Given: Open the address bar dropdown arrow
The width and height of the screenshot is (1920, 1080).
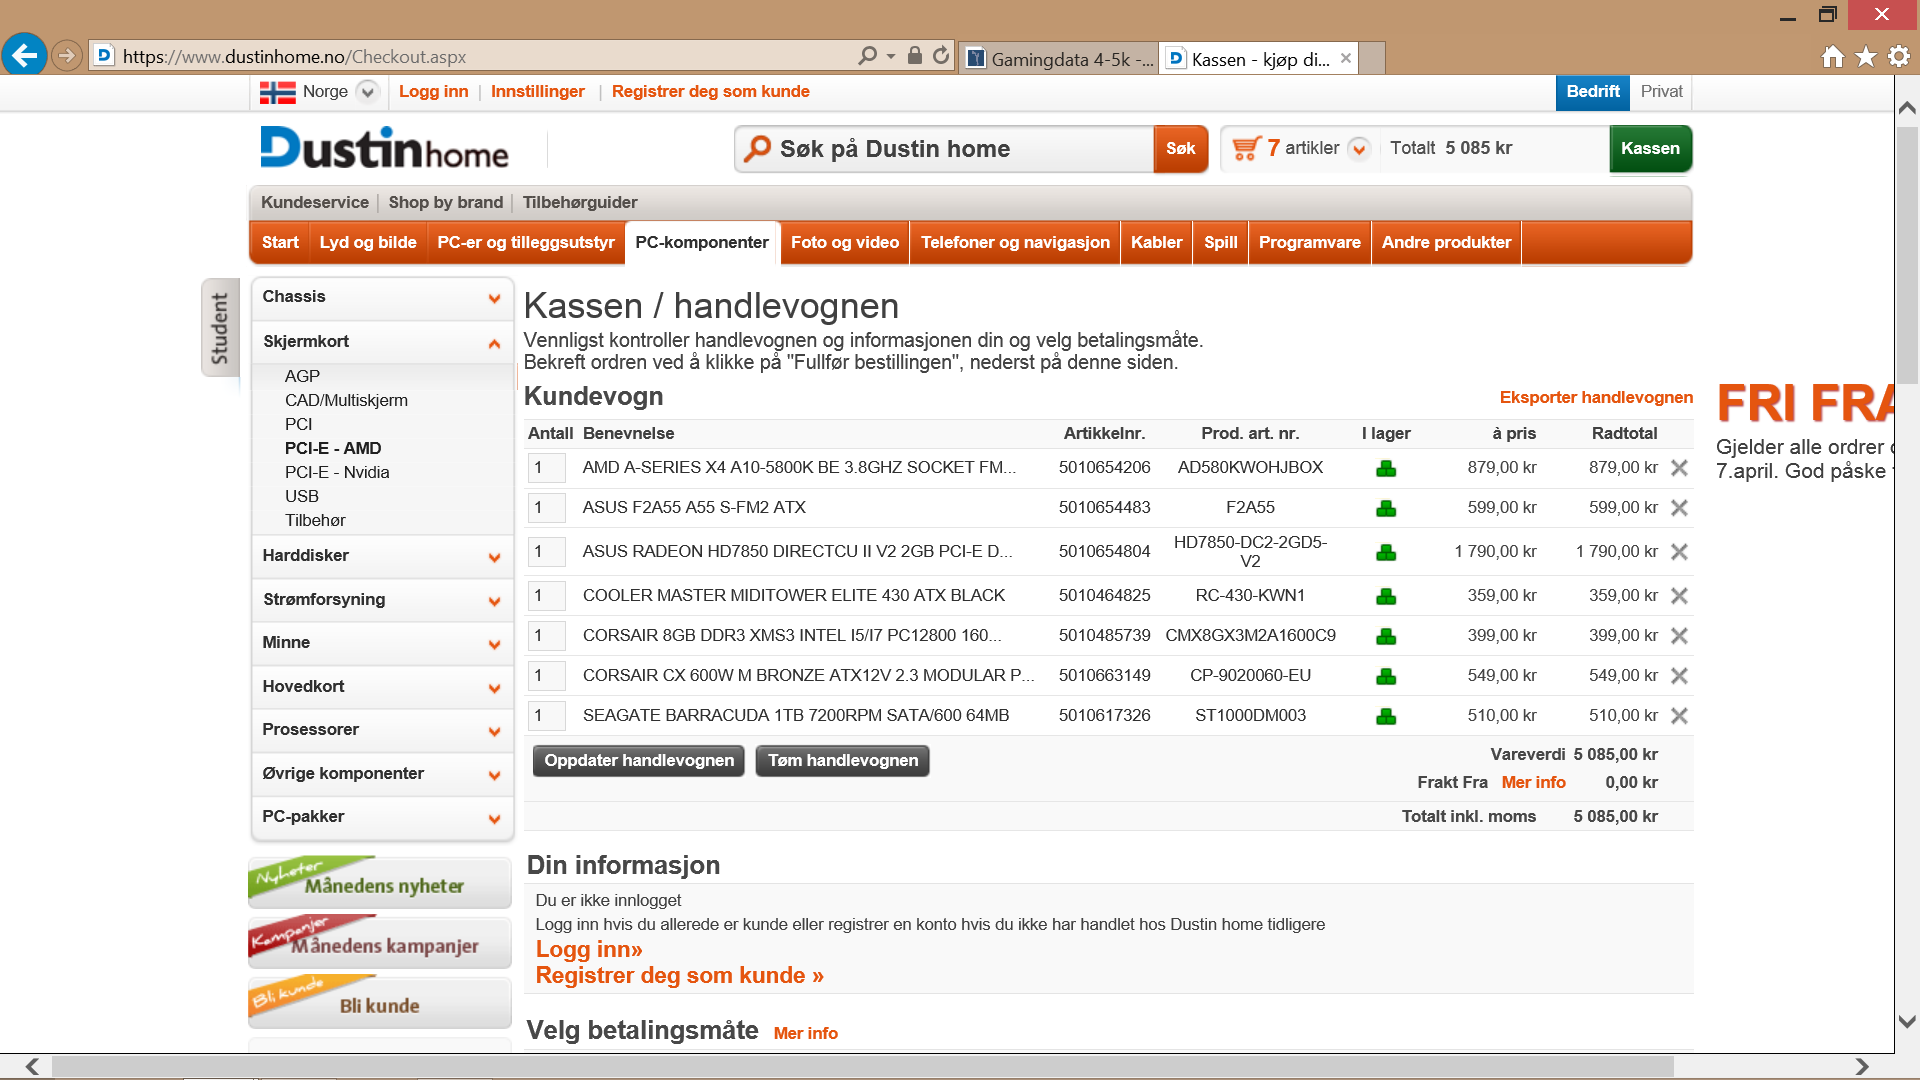Looking at the screenshot, I should click(x=891, y=56).
